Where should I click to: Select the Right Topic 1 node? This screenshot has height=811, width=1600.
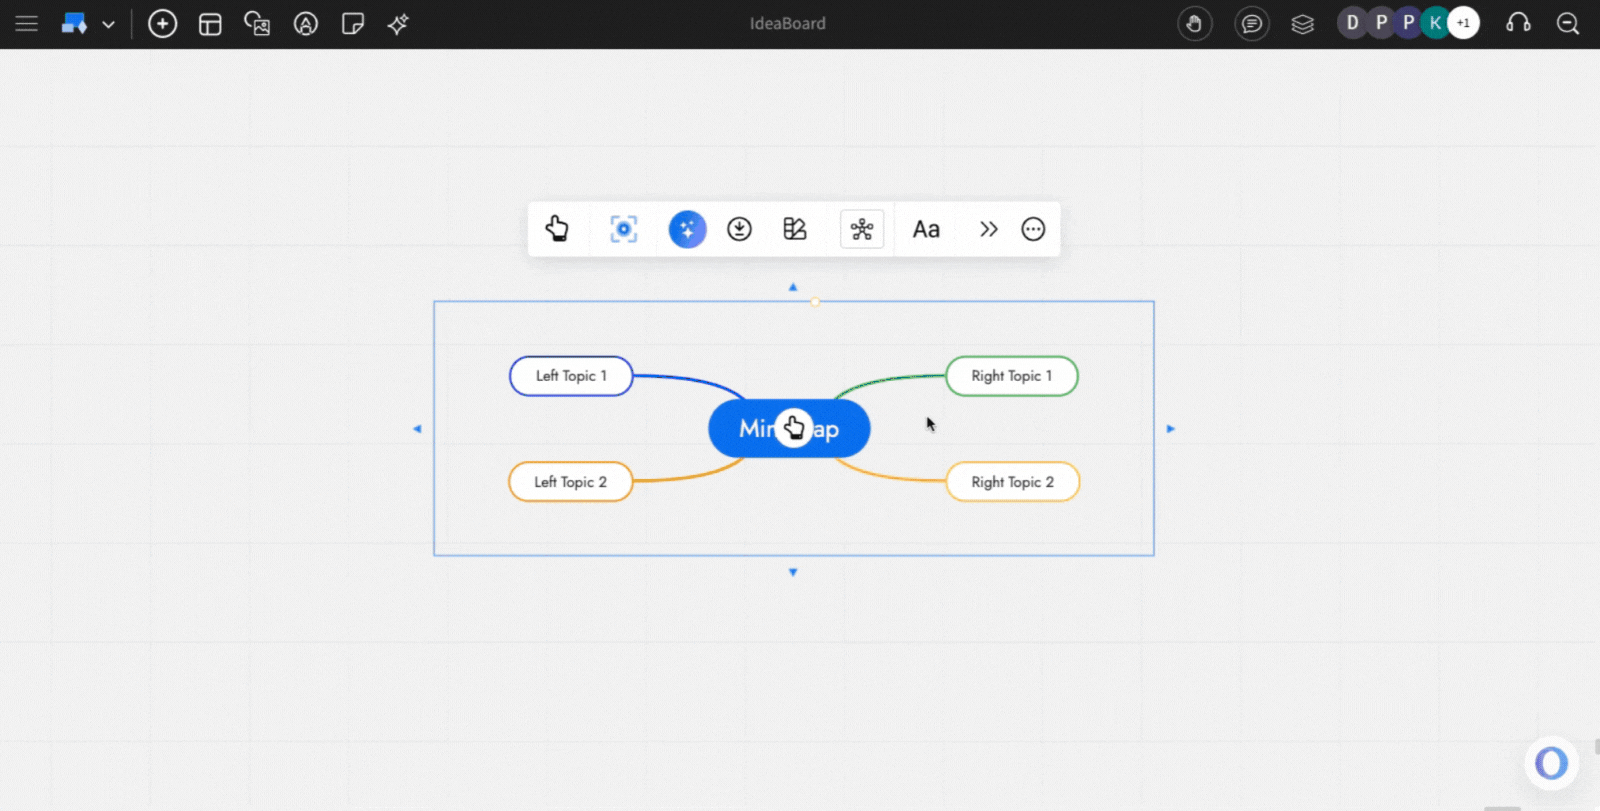1012,376
